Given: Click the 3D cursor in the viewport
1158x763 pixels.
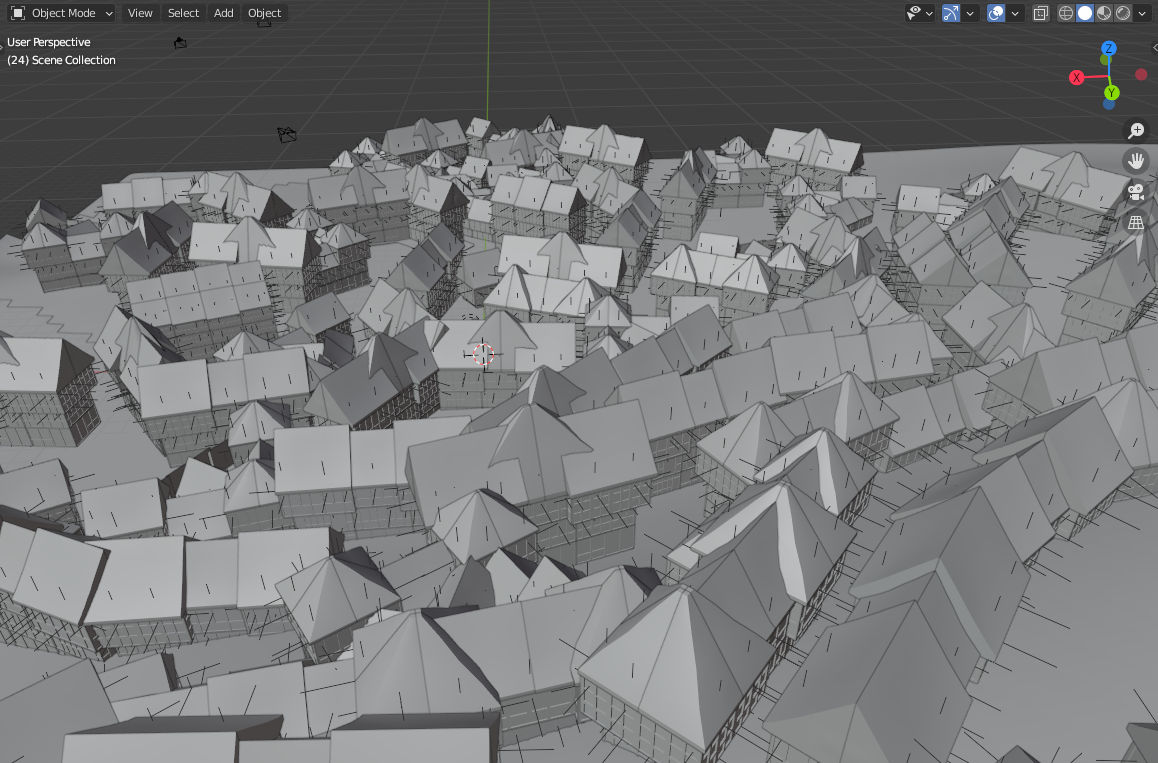Looking at the screenshot, I should click(483, 355).
